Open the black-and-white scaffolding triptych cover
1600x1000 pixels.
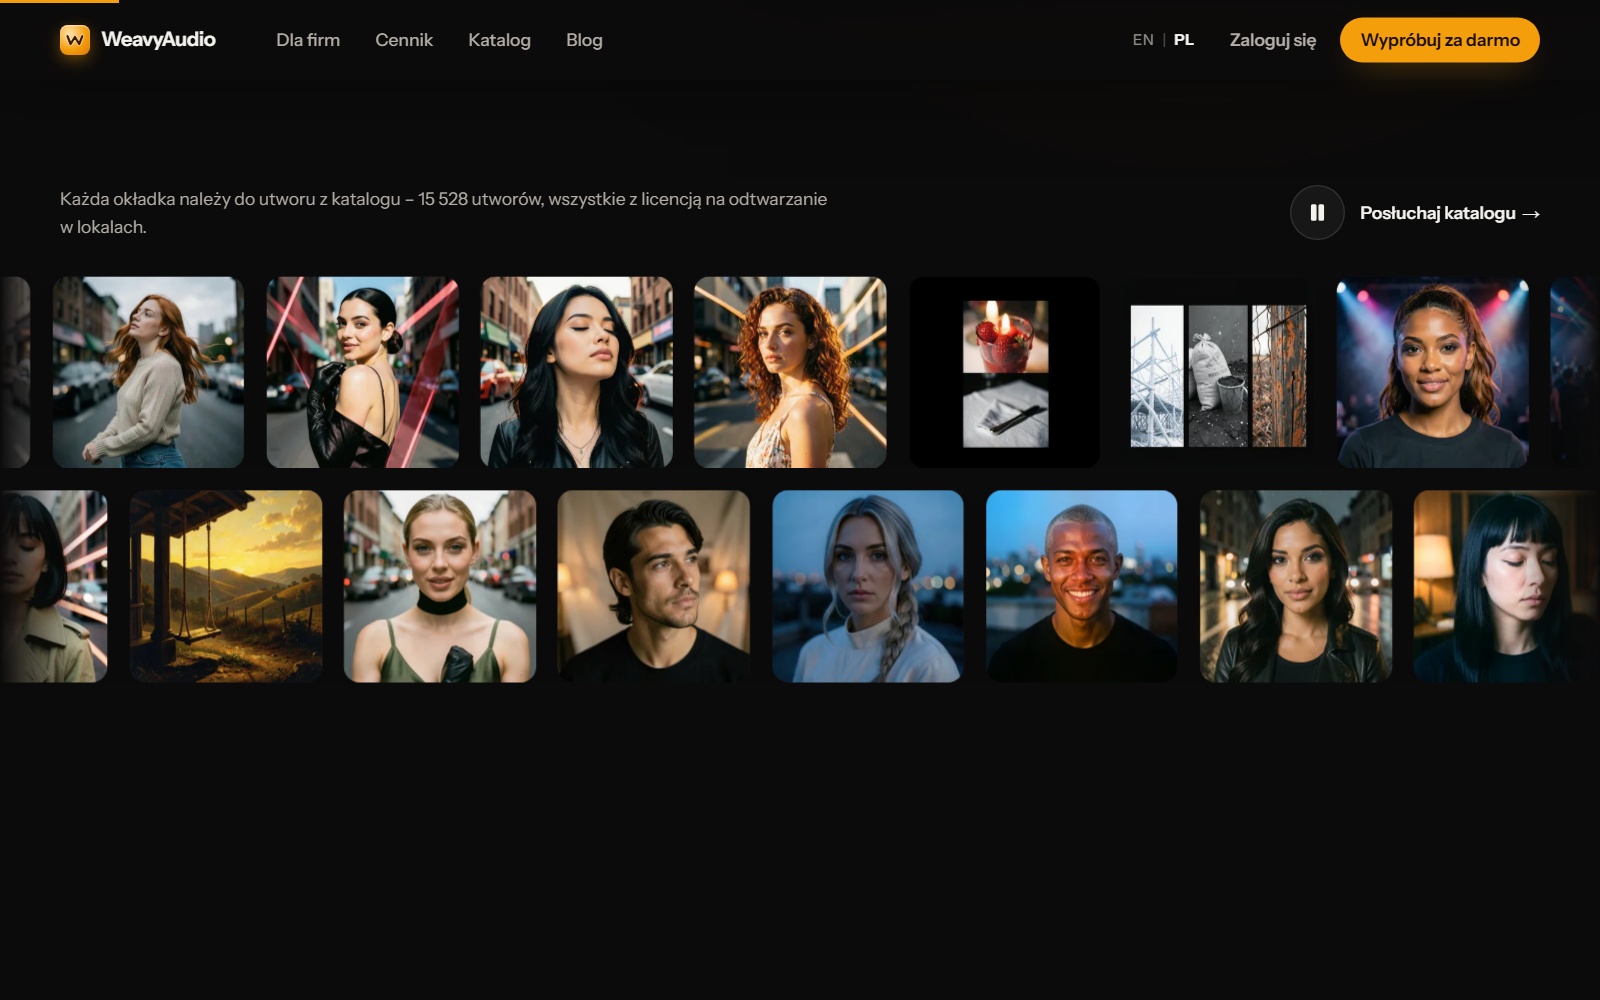click(x=1219, y=372)
